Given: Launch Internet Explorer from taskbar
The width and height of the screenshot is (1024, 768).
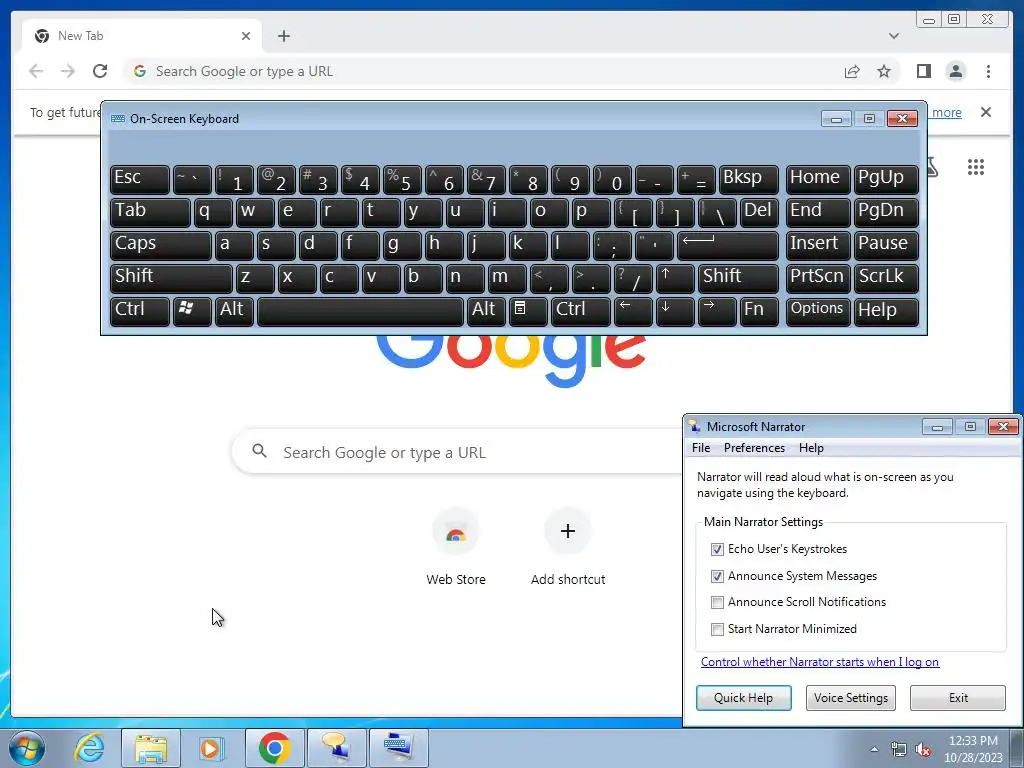Looking at the screenshot, I should (89, 748).
